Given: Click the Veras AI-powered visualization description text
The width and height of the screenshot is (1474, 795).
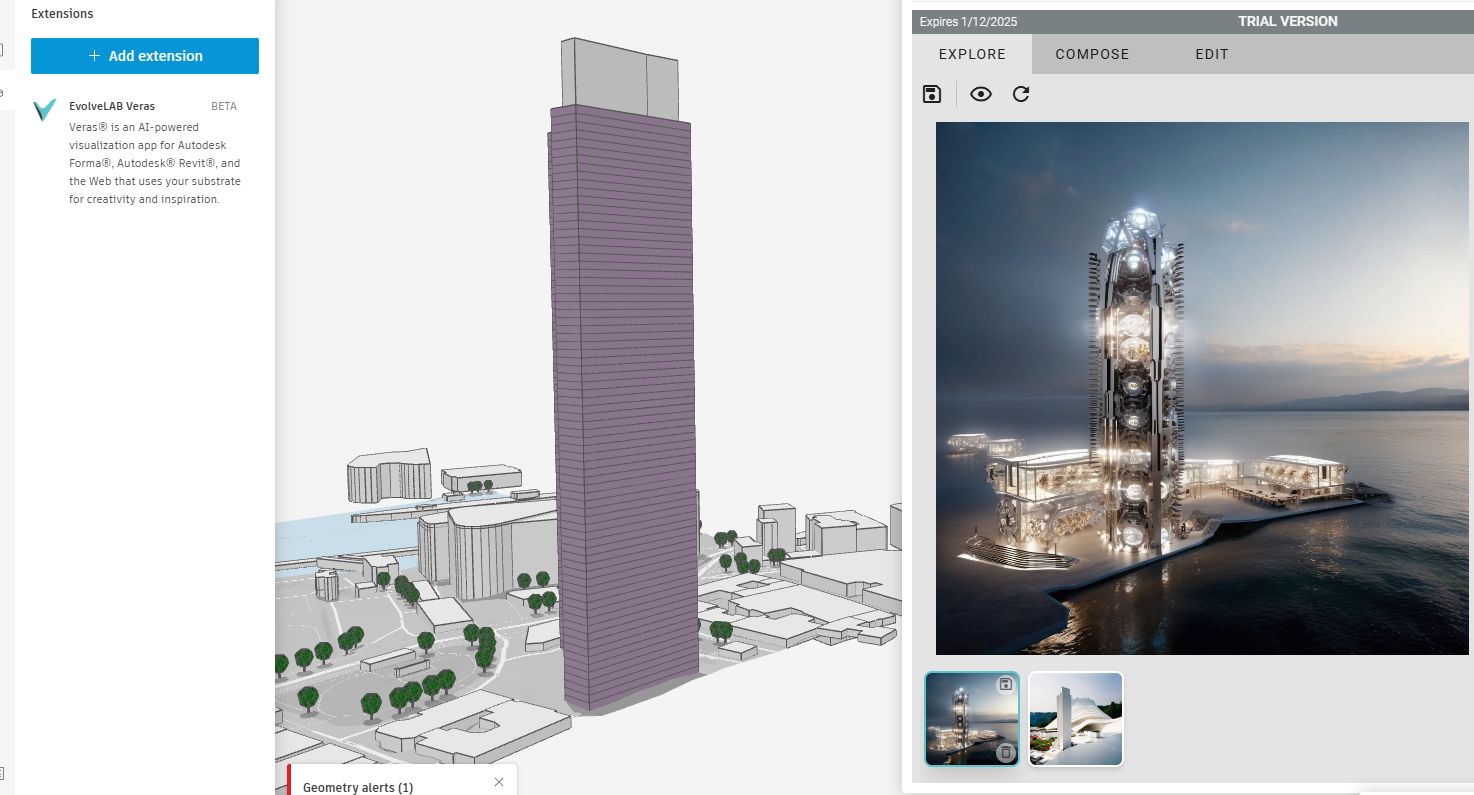Looking at the screenshot, I should [x=155, y=163].
